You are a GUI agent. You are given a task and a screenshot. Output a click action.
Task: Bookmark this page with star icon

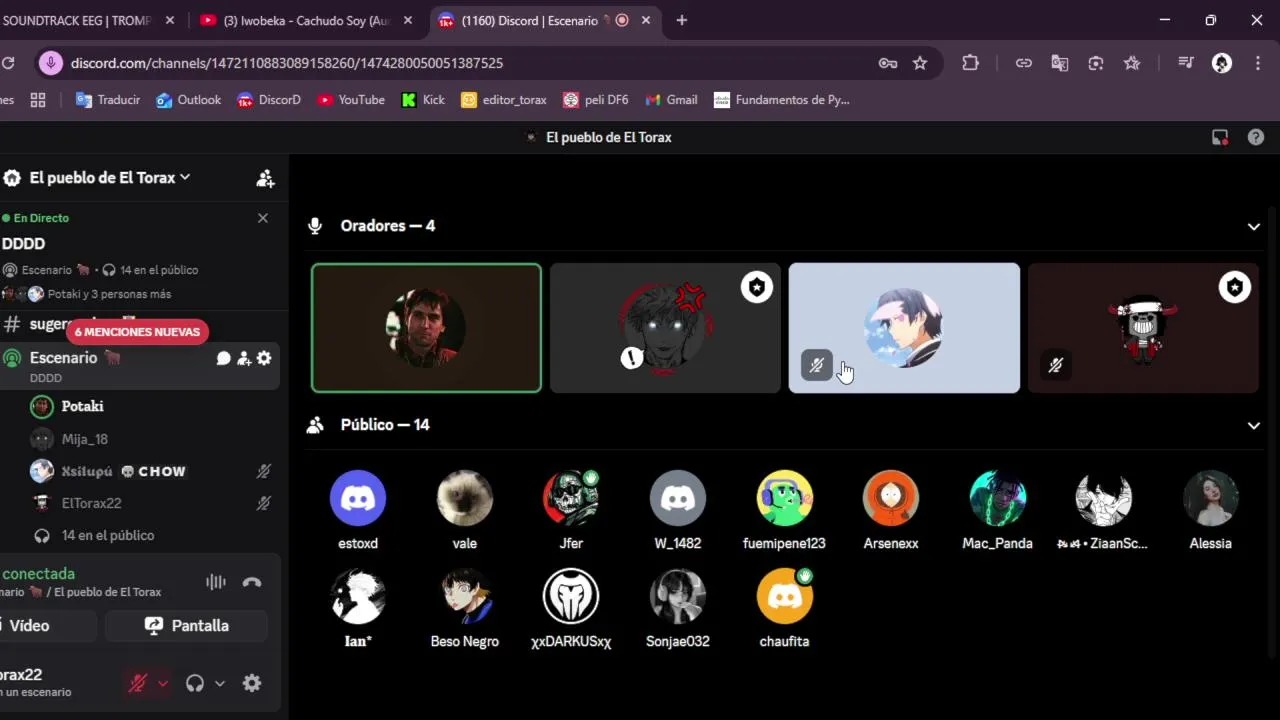(920, 63)
